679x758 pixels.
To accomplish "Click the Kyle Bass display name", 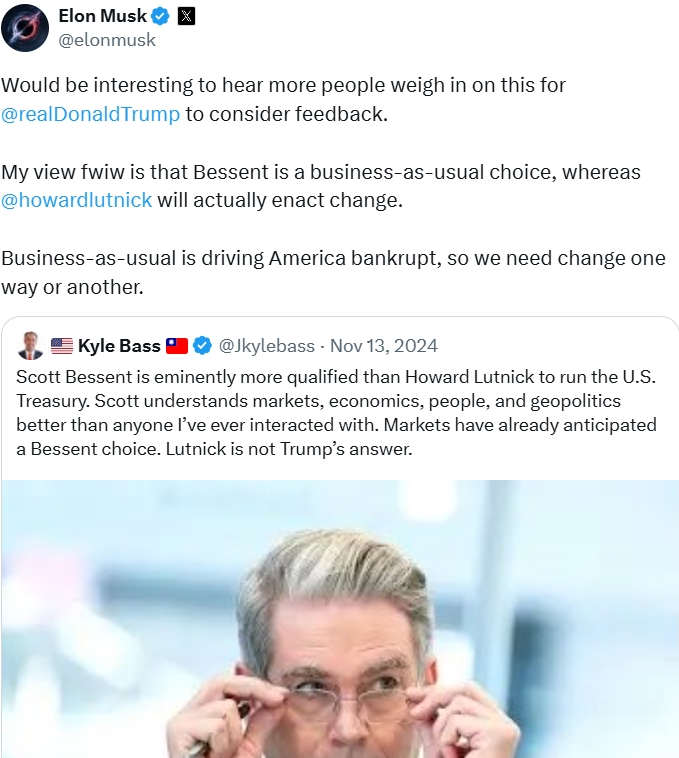I will (x=119, y=346).
